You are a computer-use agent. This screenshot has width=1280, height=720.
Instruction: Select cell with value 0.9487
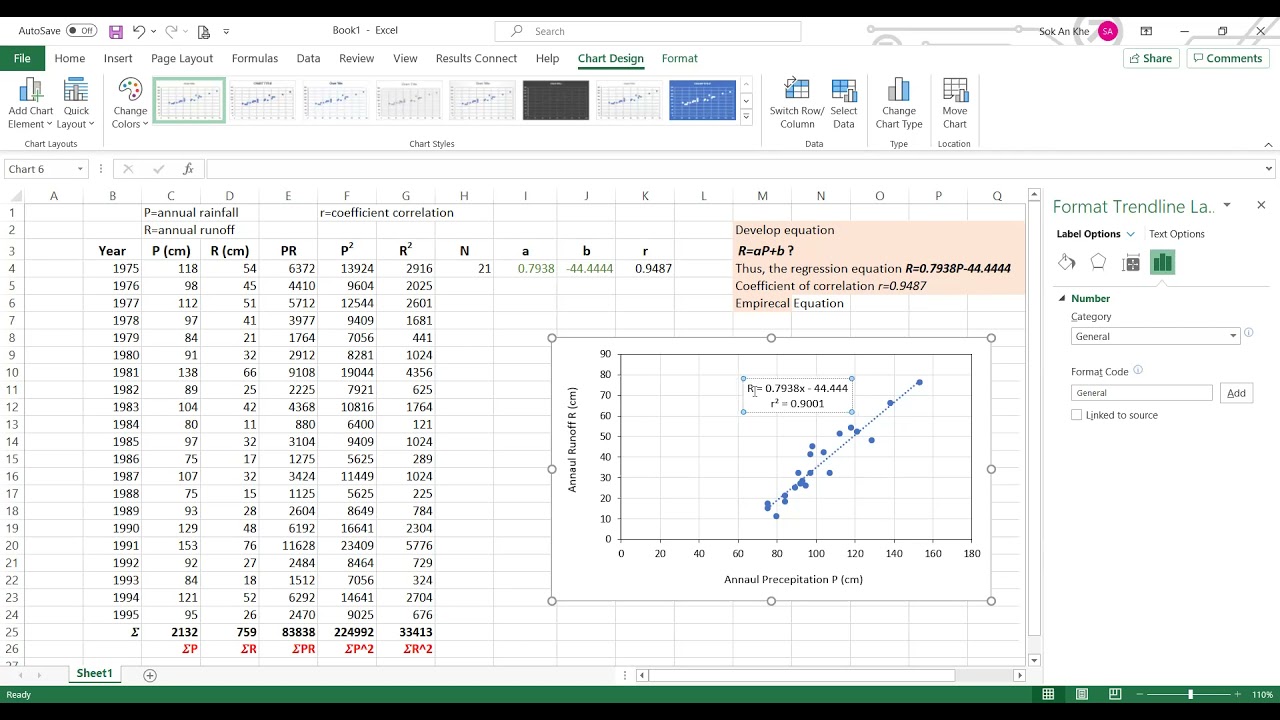[645, 268]
